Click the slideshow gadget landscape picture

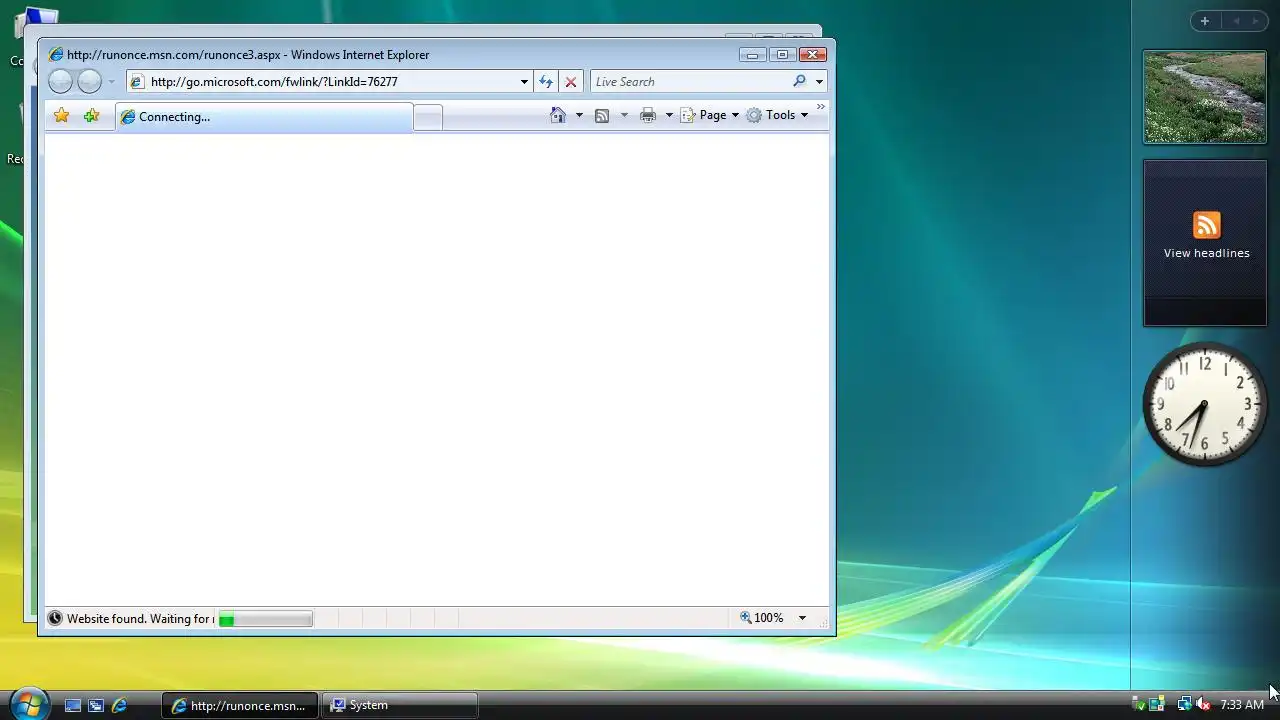(1205, 97)
